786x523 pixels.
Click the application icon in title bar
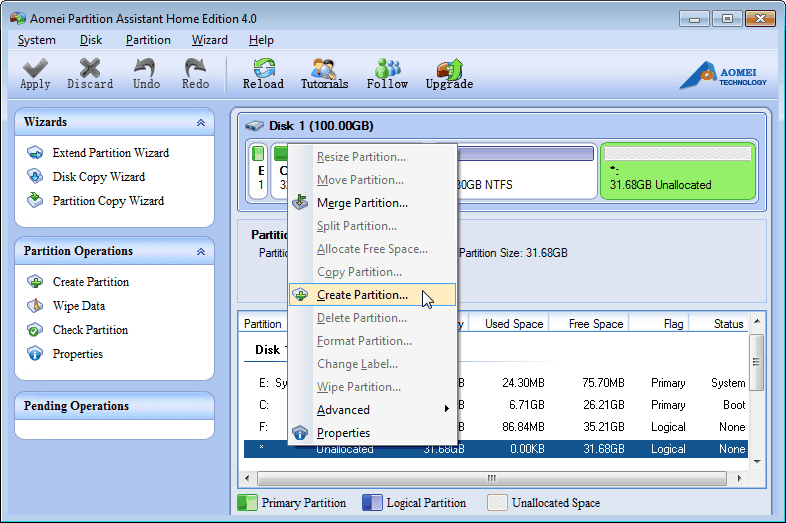click(18, 19)
